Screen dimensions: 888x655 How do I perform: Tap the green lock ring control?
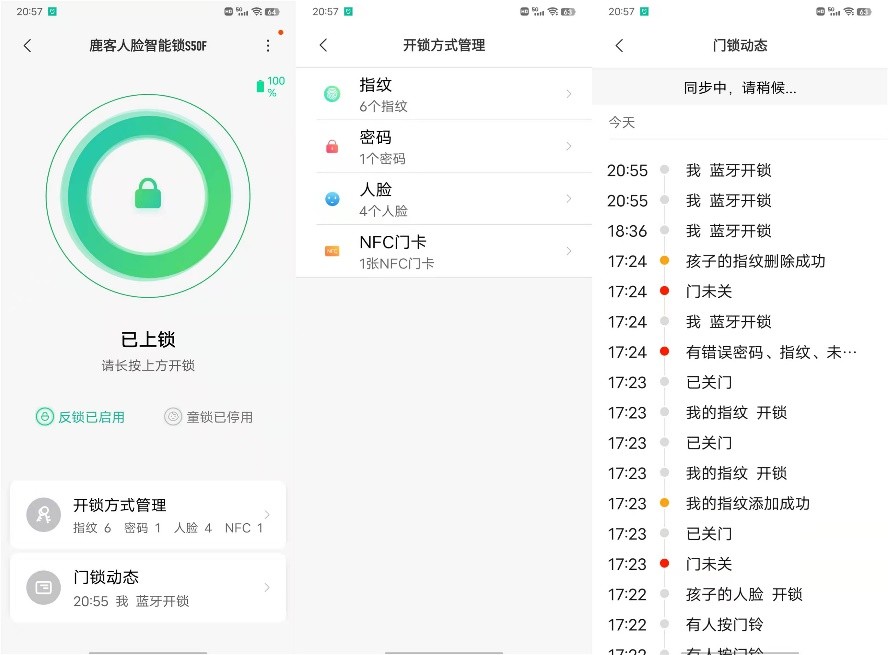tap(148, 196)
